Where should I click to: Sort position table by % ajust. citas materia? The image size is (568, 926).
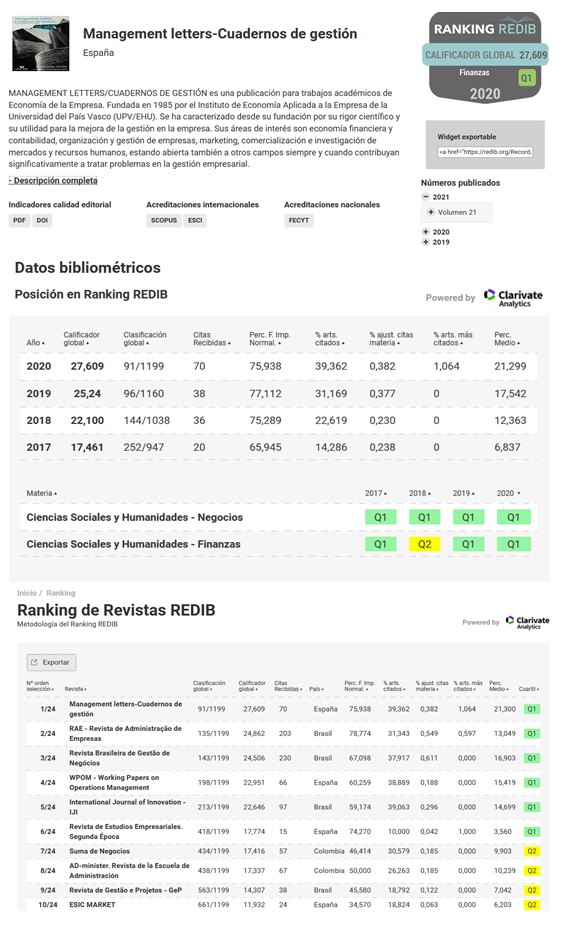(391, 338)
